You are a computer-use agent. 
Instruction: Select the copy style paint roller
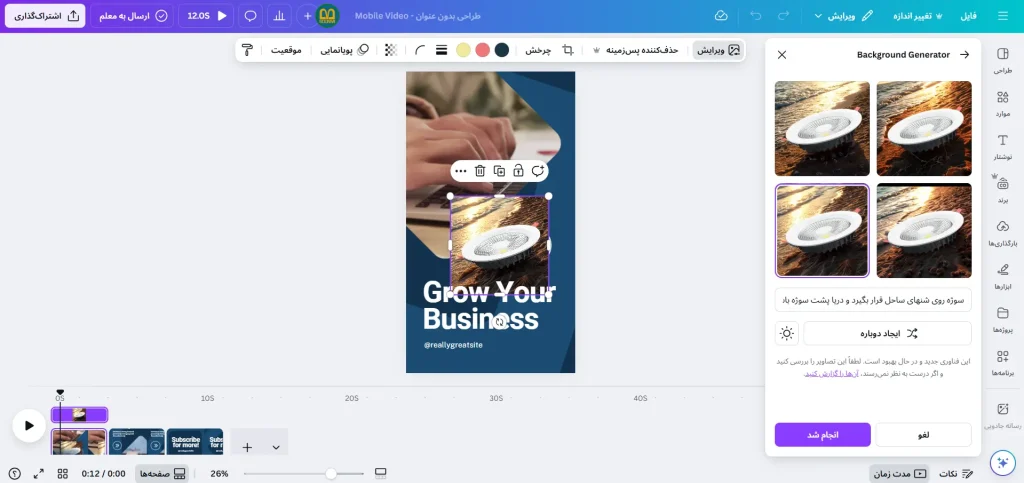coord(248,50)
